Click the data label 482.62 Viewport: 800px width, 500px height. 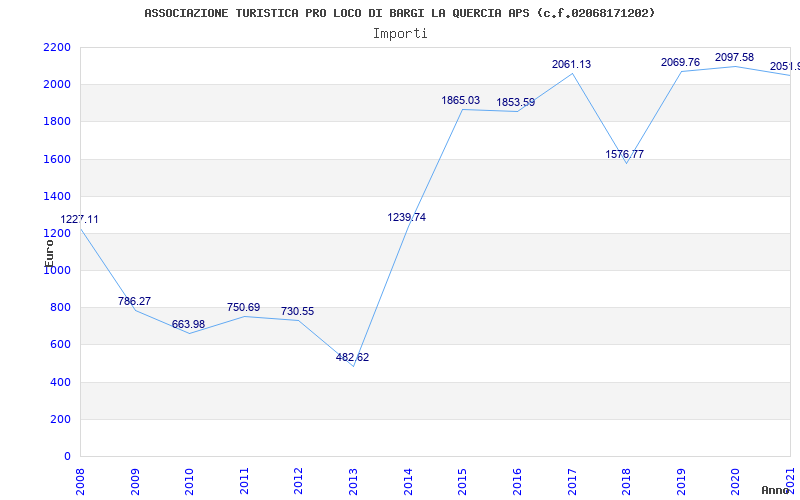pos(352,357)
